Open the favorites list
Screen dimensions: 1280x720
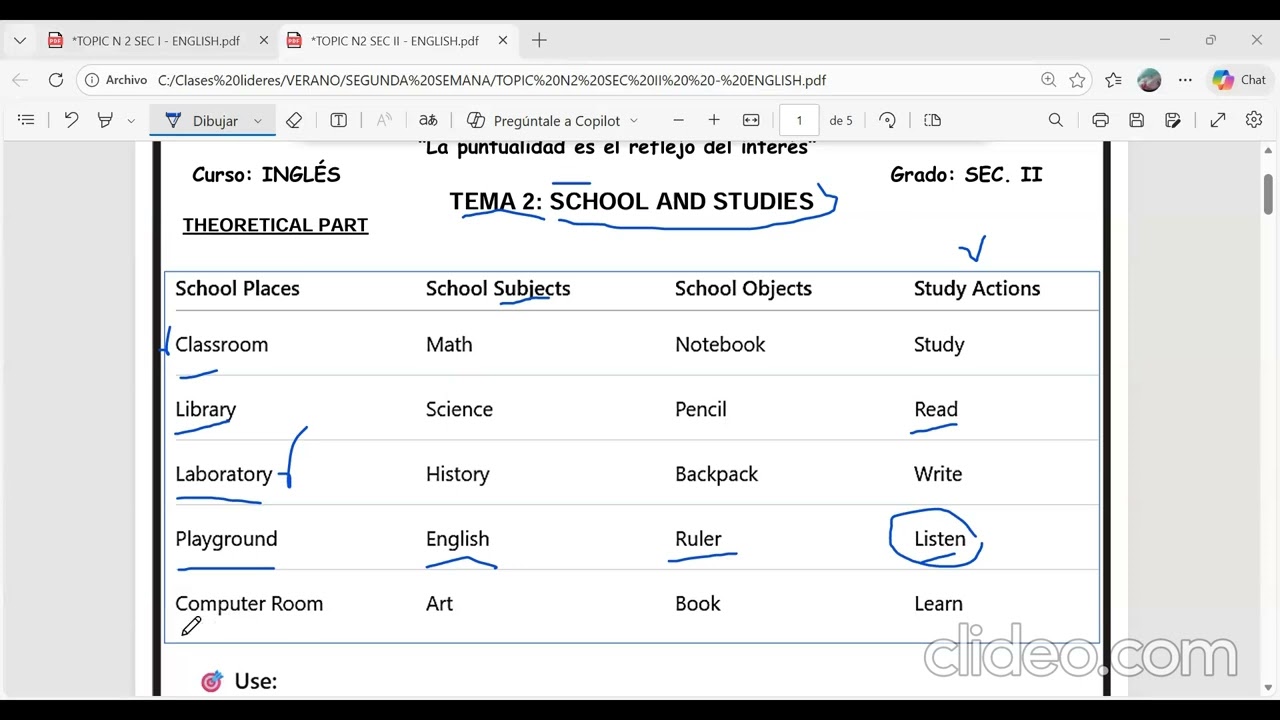(x=1114, y=80)
